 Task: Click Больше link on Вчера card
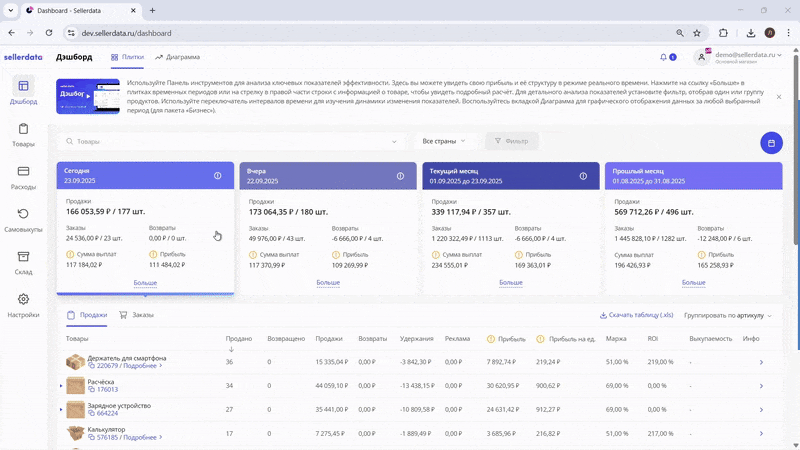(328, 283)
